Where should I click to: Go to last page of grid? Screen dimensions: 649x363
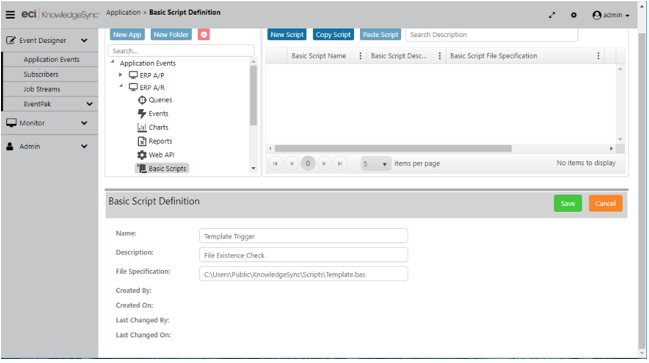pyautogui.click(x=340, y=163)
